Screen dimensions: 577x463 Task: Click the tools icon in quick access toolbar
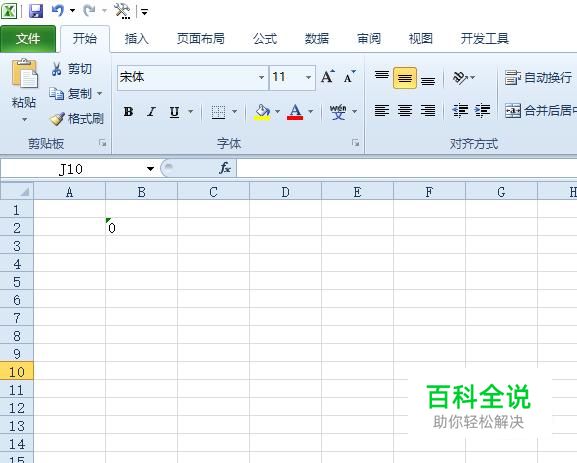(x=122, y=11)
